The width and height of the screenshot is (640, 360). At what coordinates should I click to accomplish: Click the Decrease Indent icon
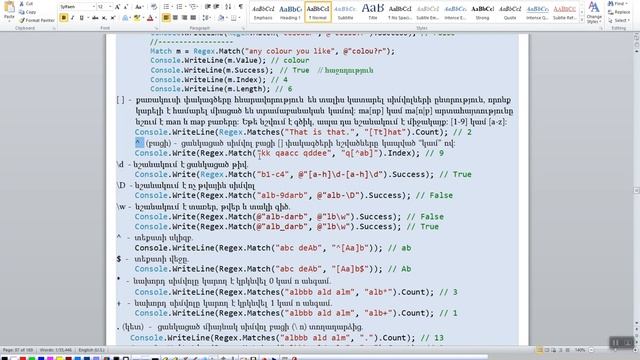point(208,7)
